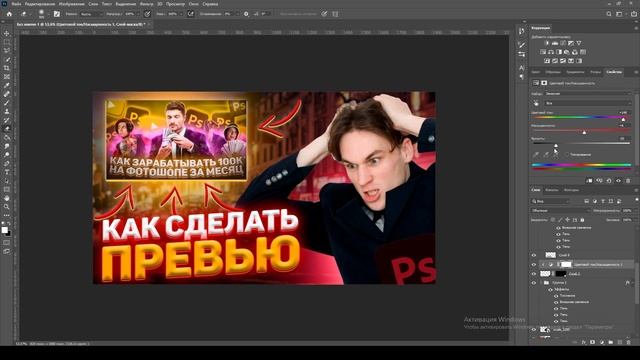Viewport: 640px width, 360px height.
Task: Select the Rectangular Marquee tool
Action: pyautogui.click(x=7, y=42)
